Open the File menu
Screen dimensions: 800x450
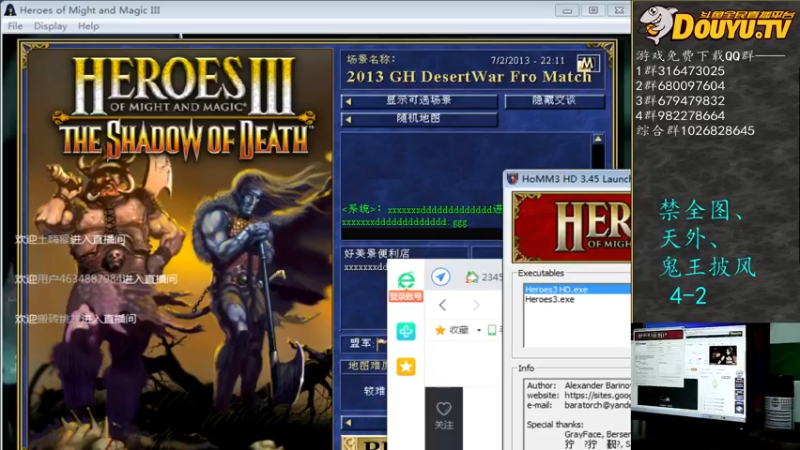pos(15,26)
